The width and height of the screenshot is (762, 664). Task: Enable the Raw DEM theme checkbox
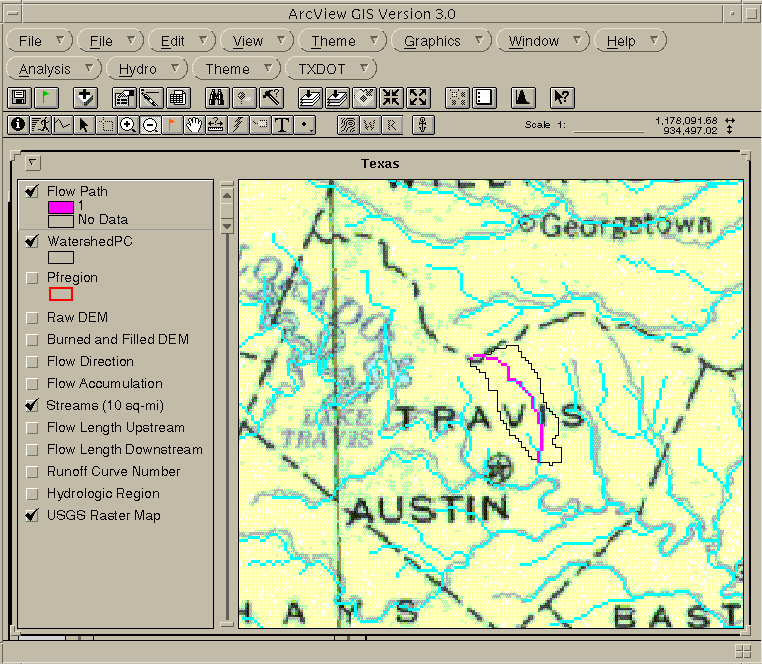coord(33,318)
